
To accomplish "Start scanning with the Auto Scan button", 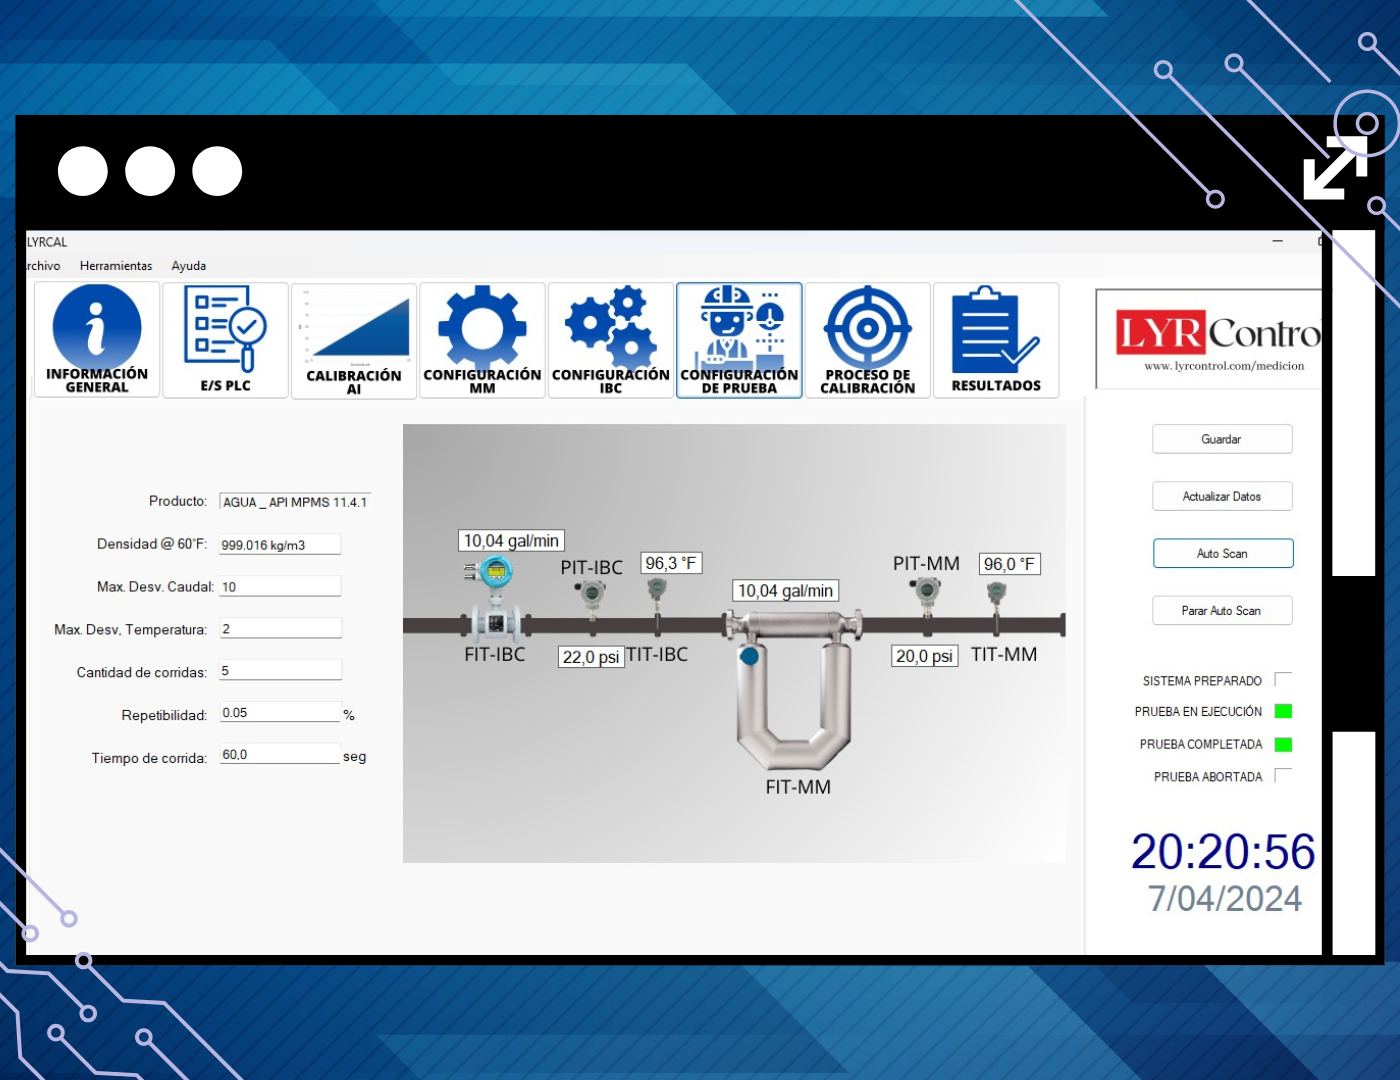I will click(x=1222, y=553).
